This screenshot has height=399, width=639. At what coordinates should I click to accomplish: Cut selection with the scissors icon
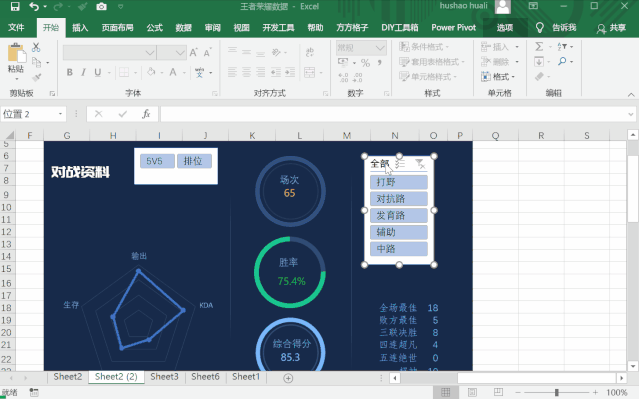[36, 47]
